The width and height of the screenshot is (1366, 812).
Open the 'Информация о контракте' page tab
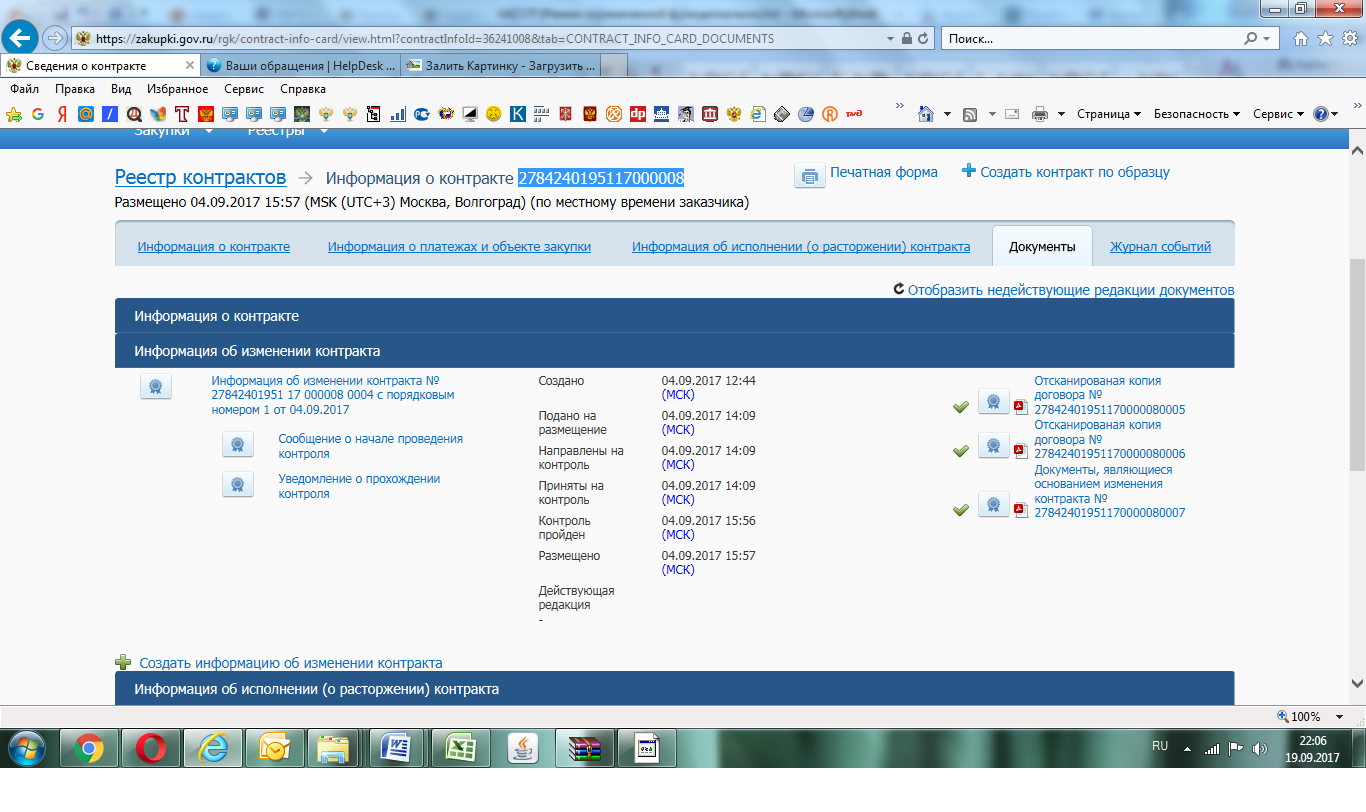[x=214, y=247]
